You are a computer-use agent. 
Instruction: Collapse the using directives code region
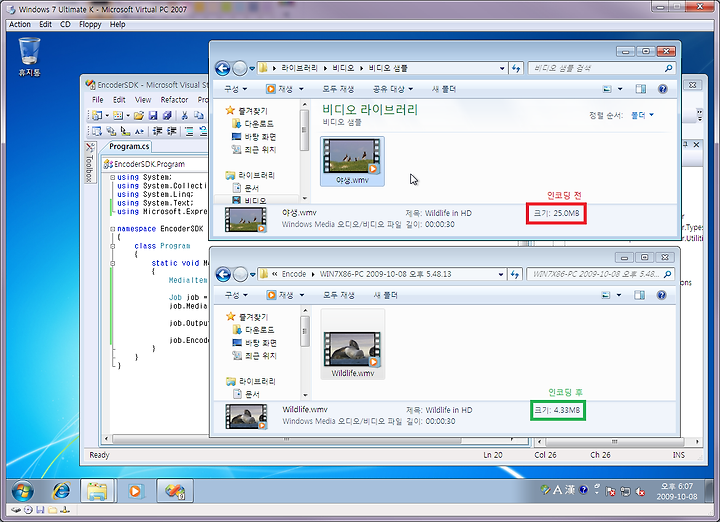pyautogui.click(x=112, y=177)
